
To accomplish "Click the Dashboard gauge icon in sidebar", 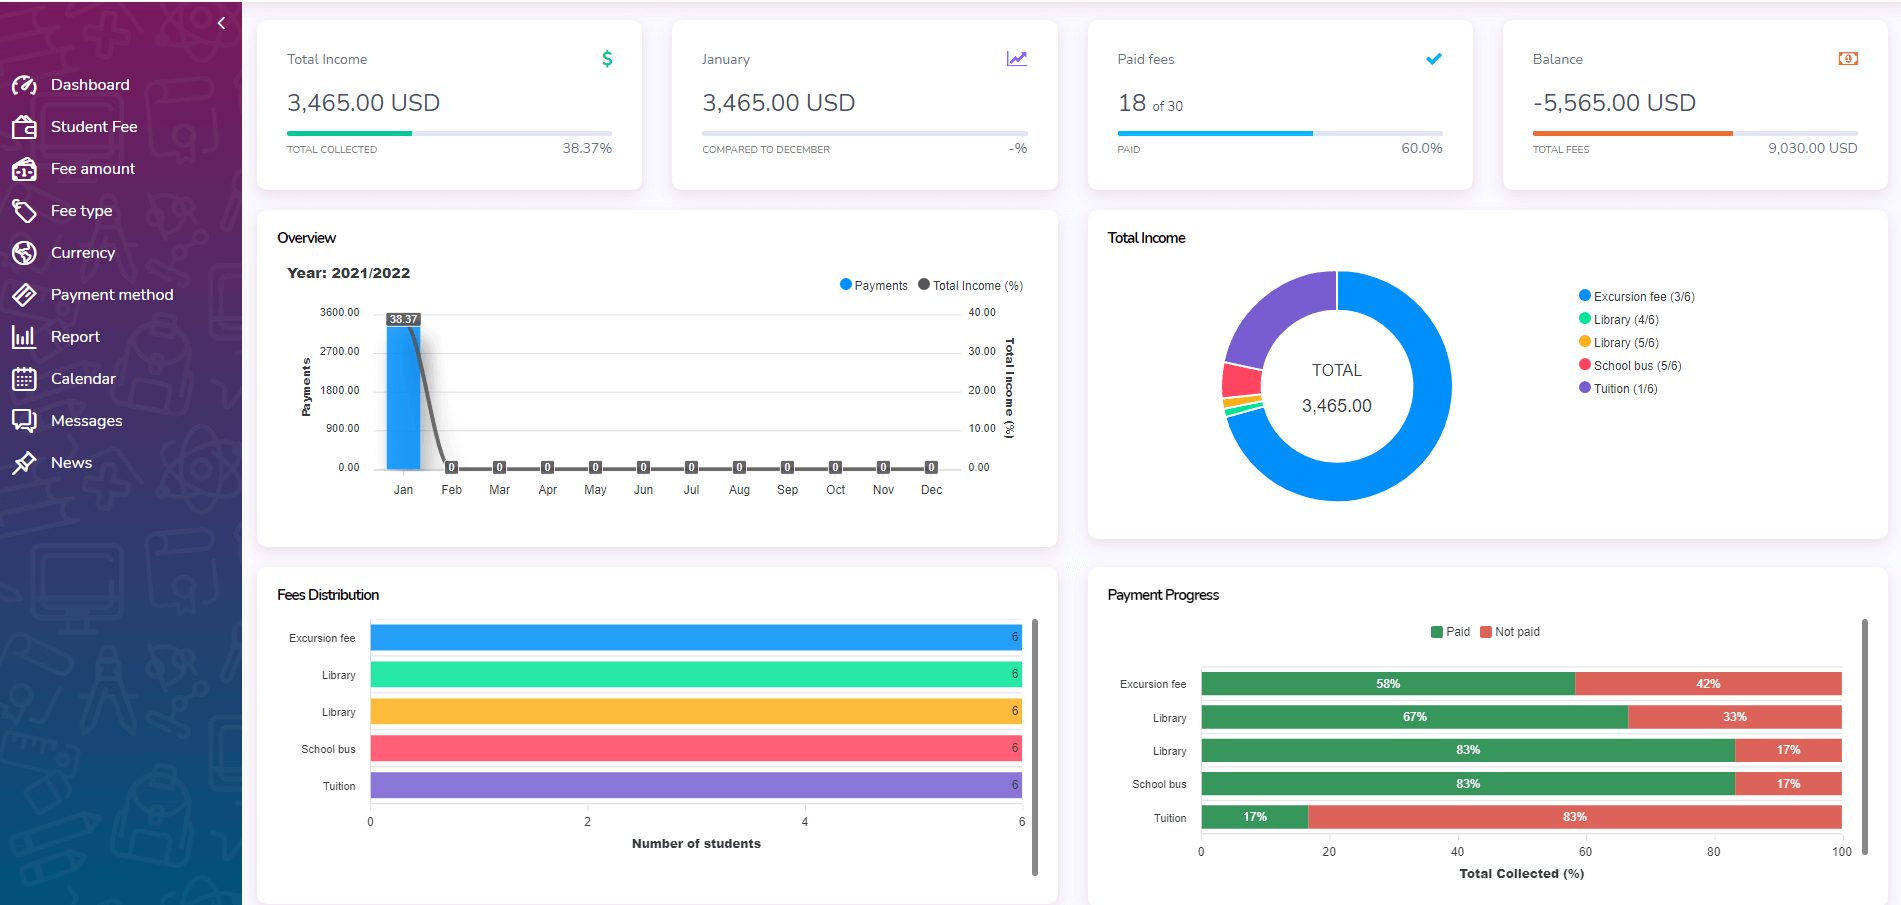I will [x=24, y=85].
